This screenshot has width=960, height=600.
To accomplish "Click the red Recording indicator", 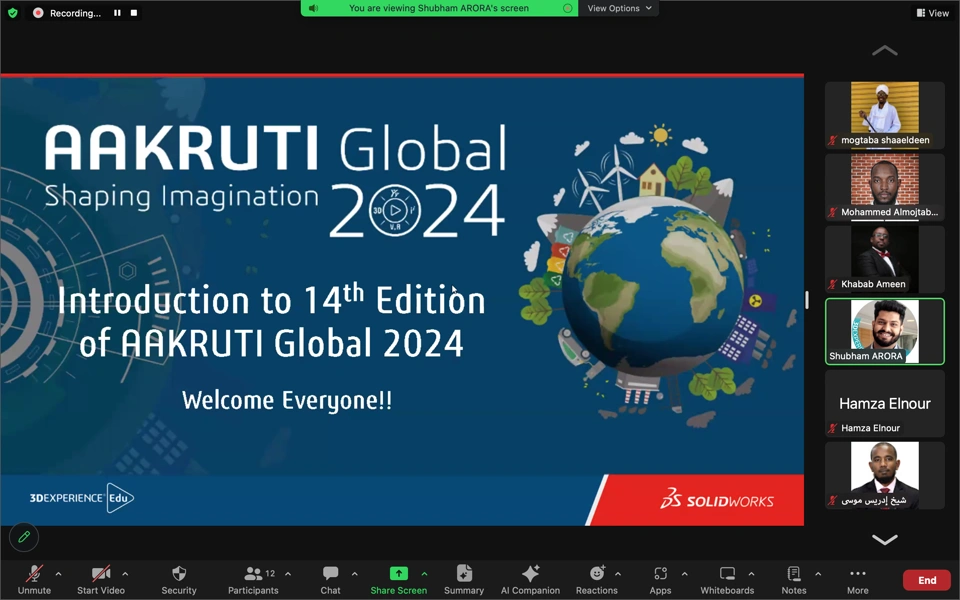I will coord(38,13).
